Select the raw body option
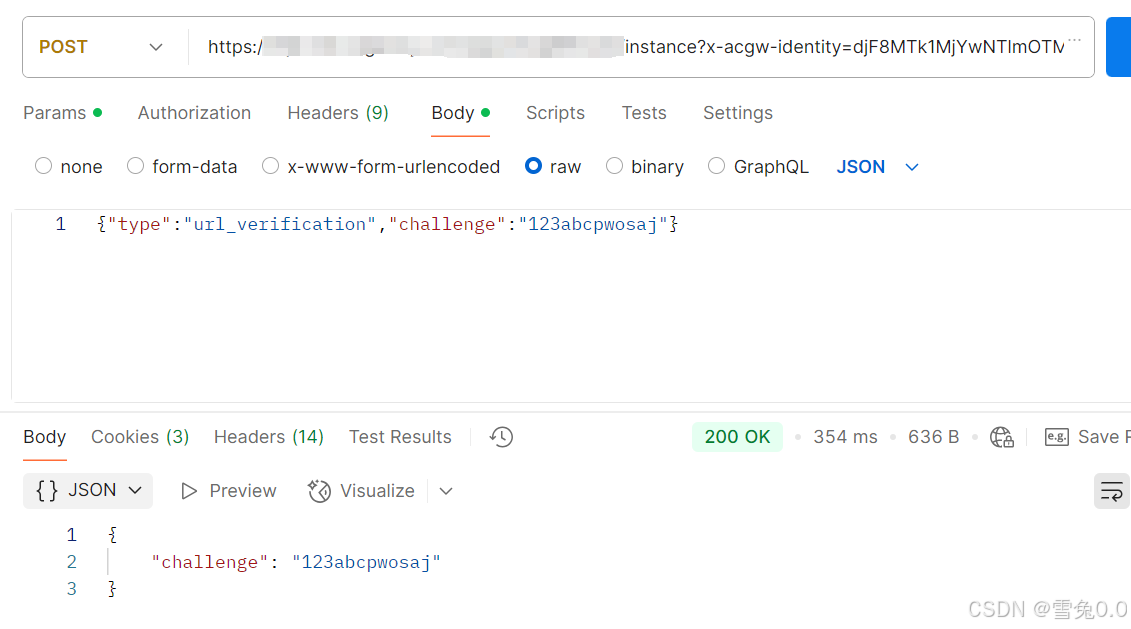The height and width of the screenshot is (629, 1131). pyautogui.click(x=553, y=167)
